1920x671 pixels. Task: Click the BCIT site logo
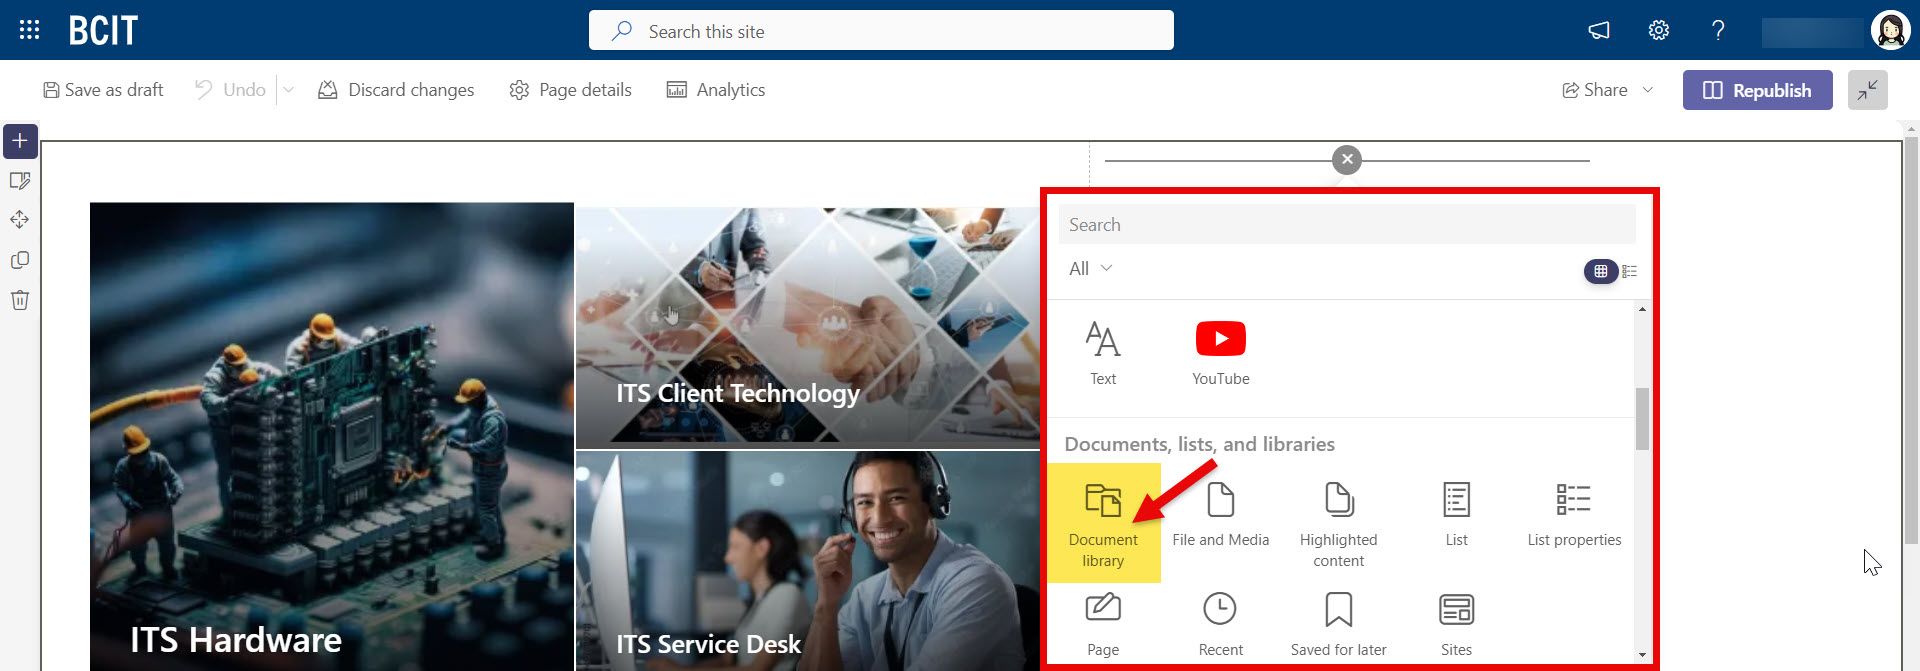(103, 31)
